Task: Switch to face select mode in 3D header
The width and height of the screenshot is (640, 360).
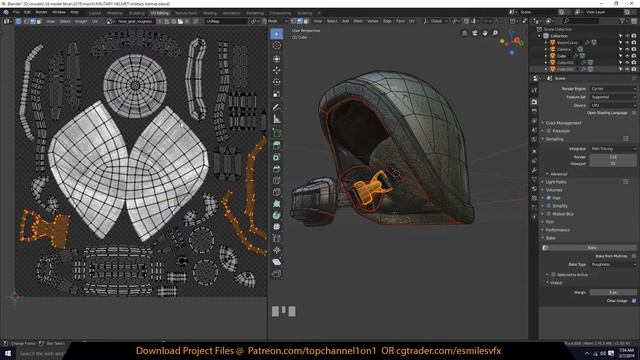Action: point(306,21)
